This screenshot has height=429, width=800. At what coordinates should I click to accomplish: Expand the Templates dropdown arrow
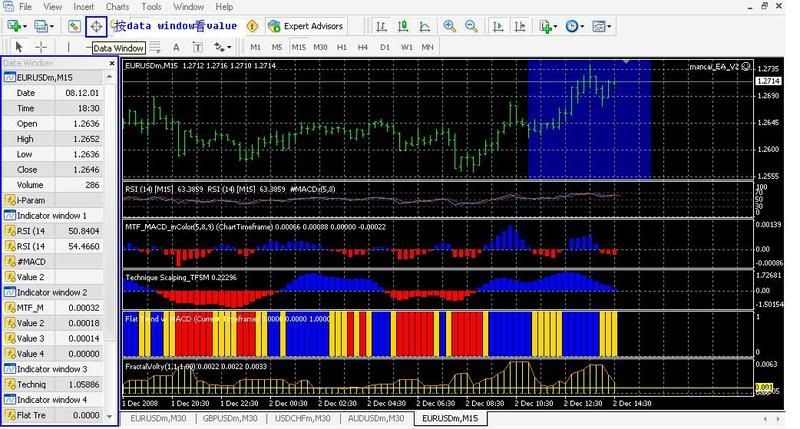tap(609, 27)
